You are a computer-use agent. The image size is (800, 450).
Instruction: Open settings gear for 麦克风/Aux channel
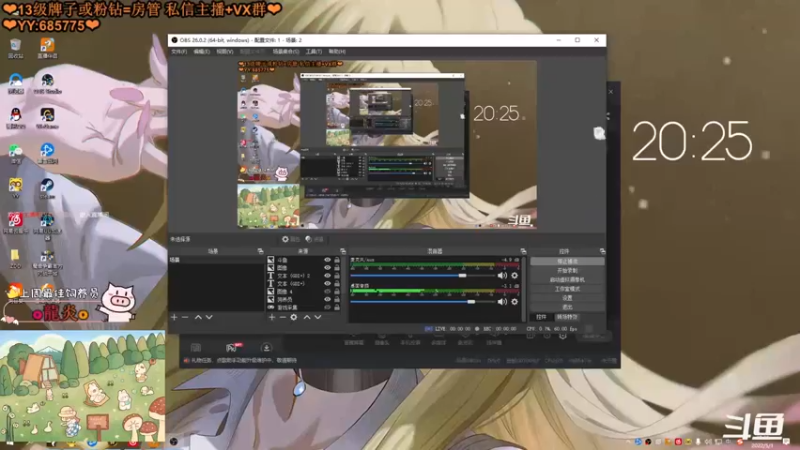(x=514, y=276)
